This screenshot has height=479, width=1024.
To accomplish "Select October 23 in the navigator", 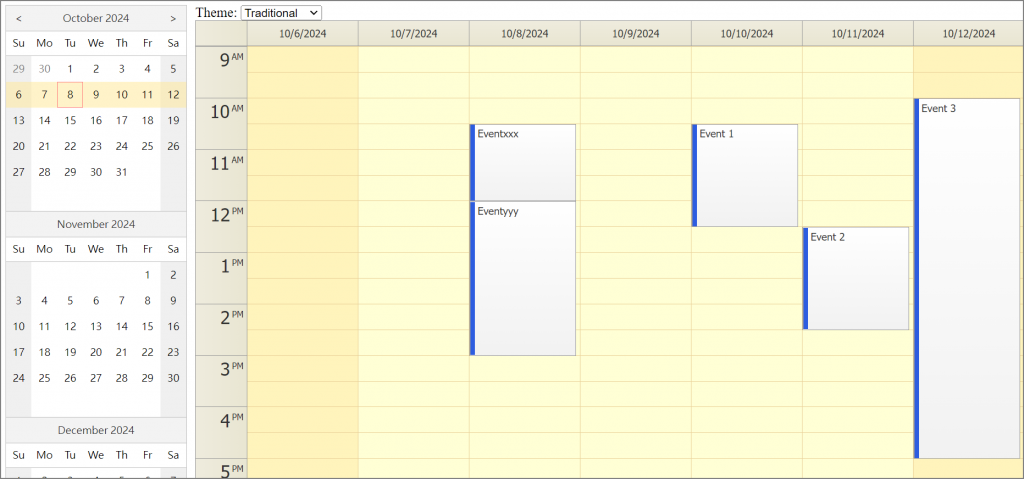I will coord(96,146).
